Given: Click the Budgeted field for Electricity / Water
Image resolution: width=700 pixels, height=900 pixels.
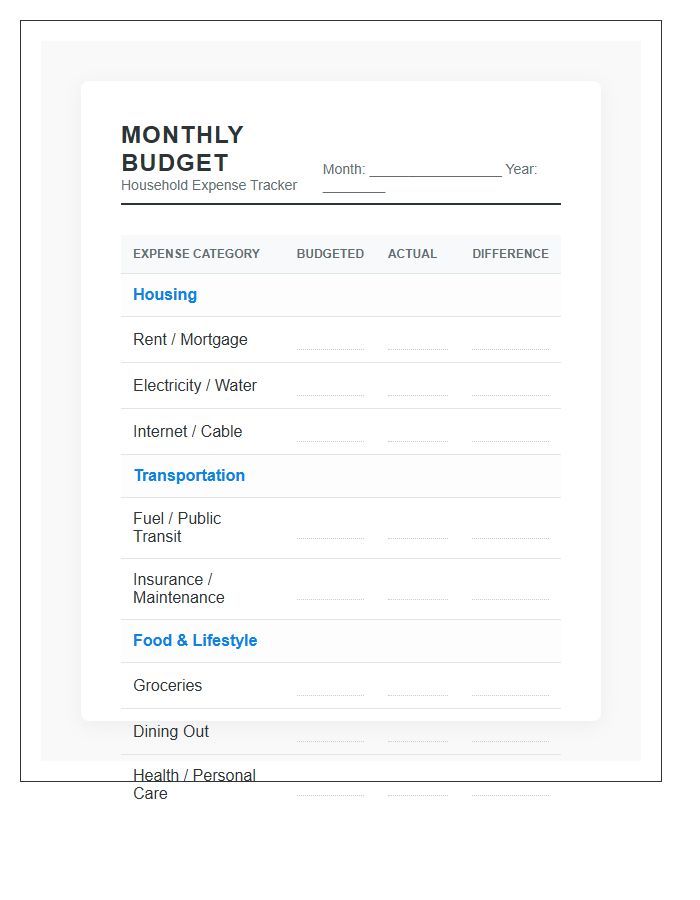Looking at the screenshot, I should [330, 388].
